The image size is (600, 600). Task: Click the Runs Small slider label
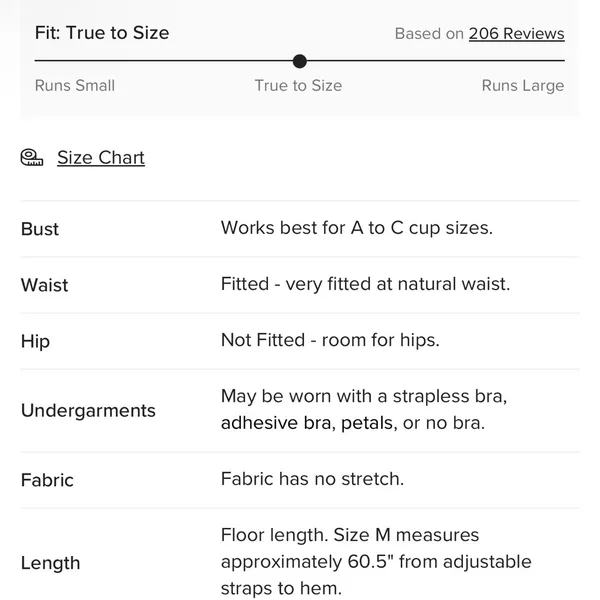click(75, 85)
